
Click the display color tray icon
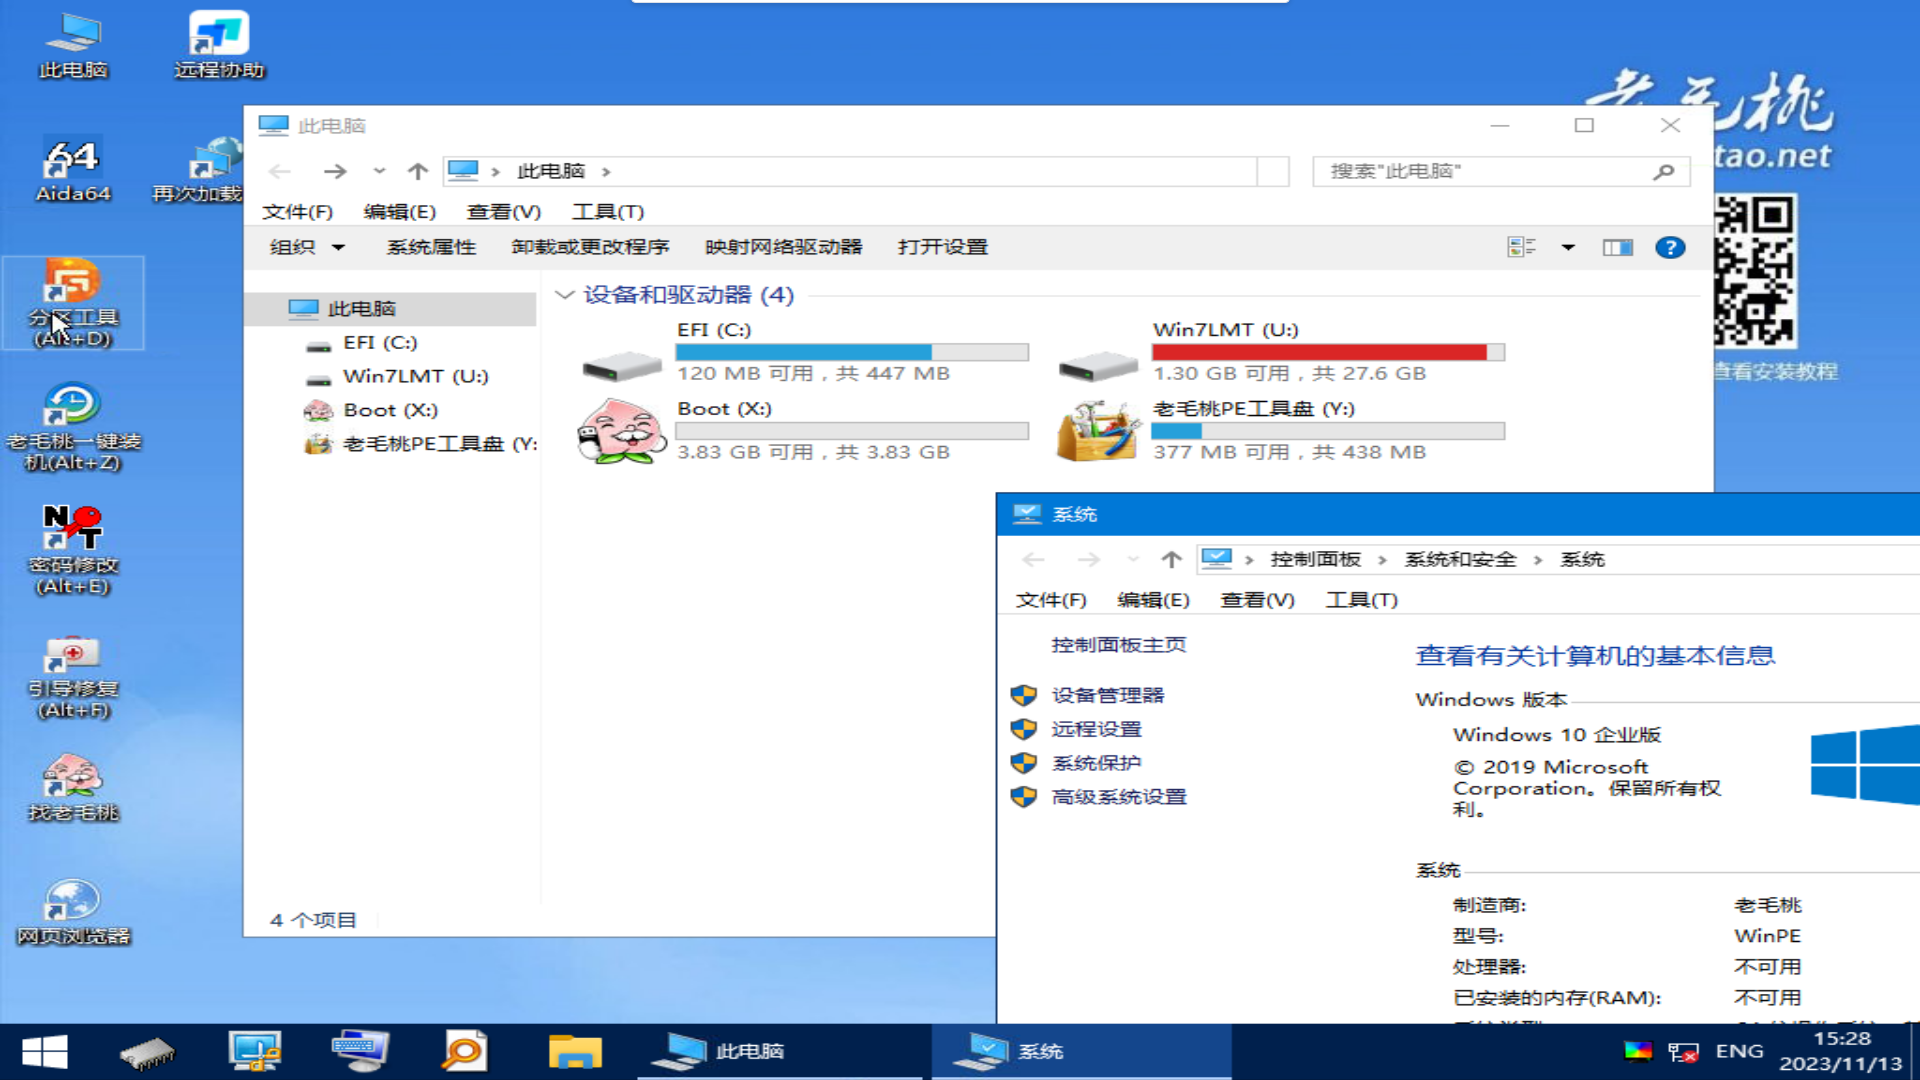(1638, 1051)
